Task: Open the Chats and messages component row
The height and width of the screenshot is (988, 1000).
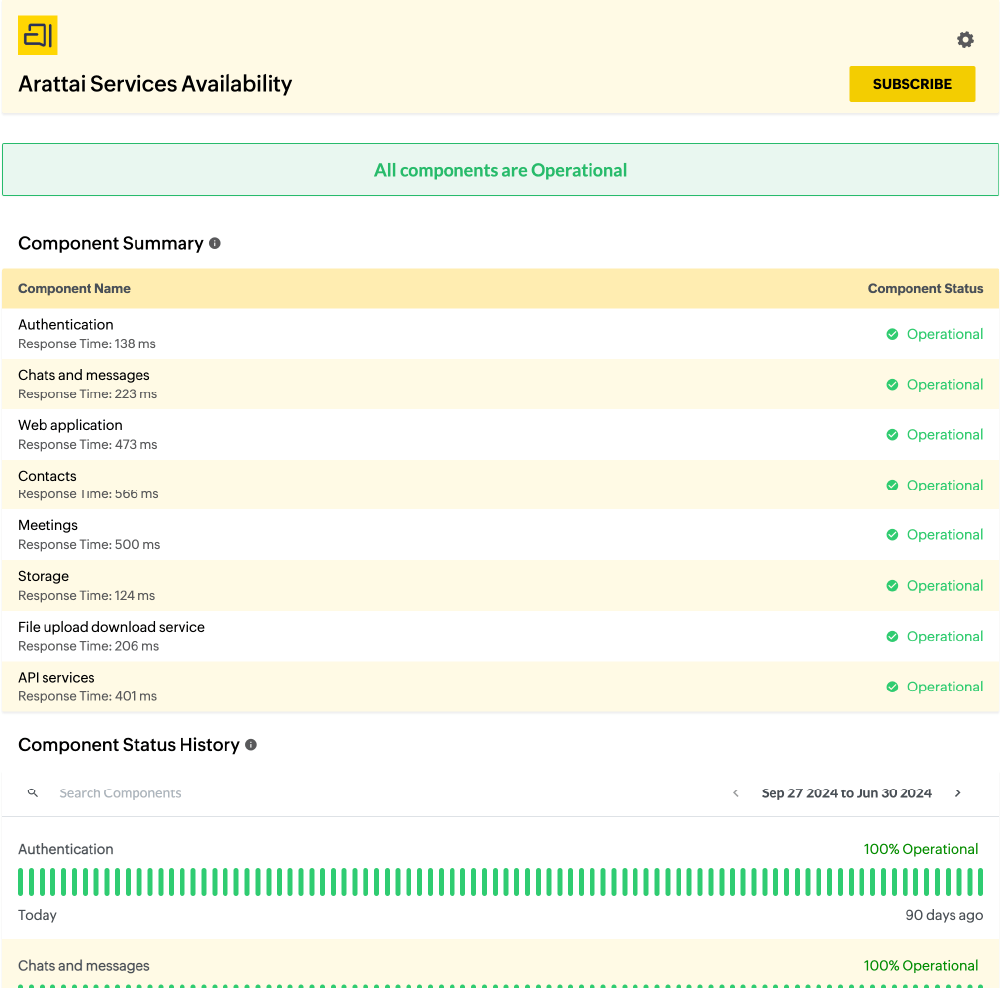Action: pos(84,376)
